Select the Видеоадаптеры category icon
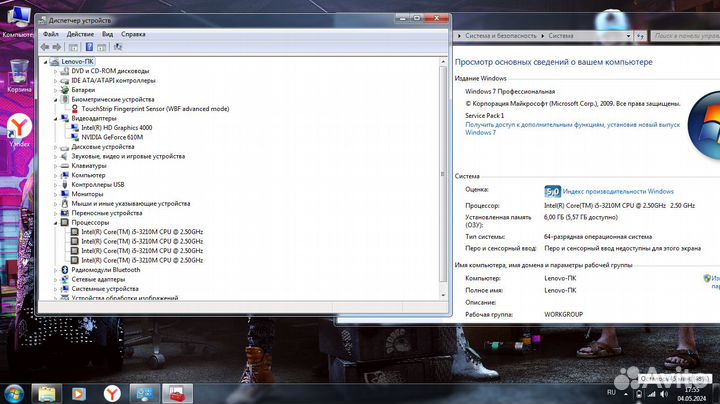The image size is (720, 404). (x=65, y=118)
